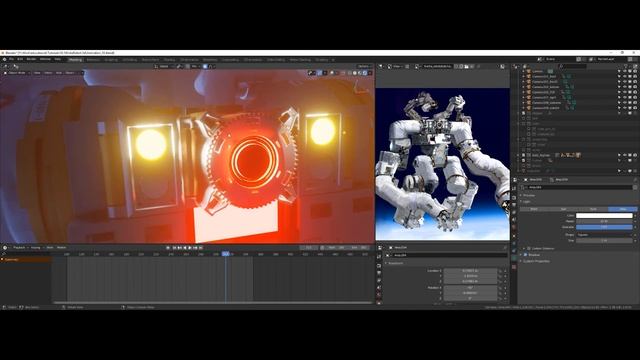Click the pivot point icon
Viewport: 640px width, 360px height.
180,66
